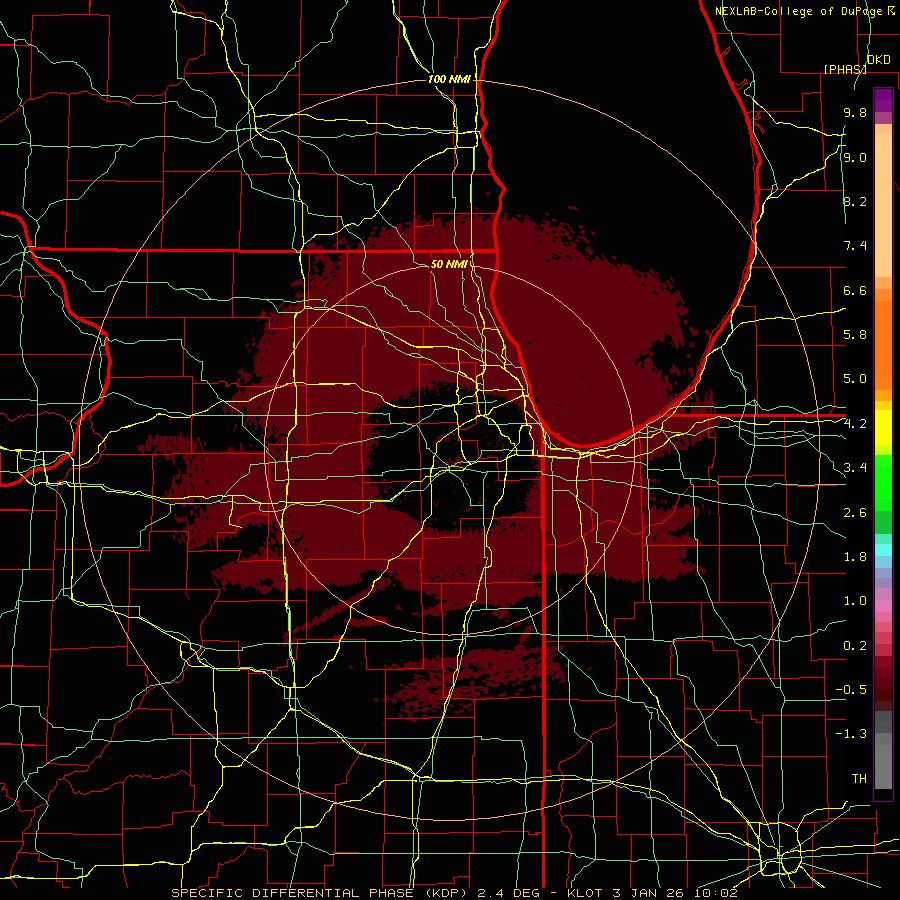Pick the purple swatch atop the color bar
Viewport: 900px width, 900px height.
pos(883,100)
